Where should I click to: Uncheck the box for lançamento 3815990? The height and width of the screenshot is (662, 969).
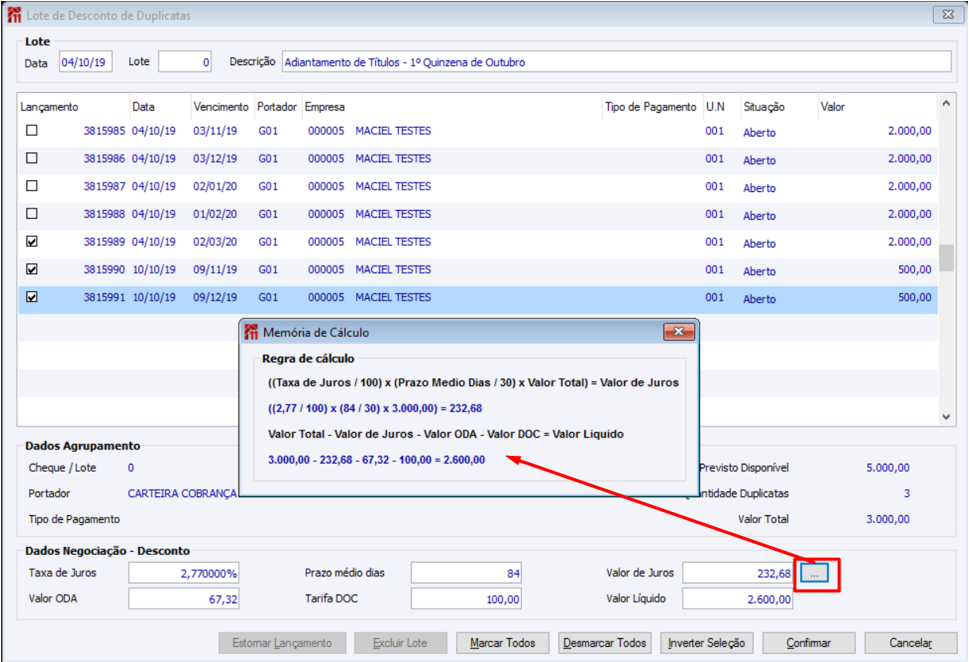[x=32, y=269]
